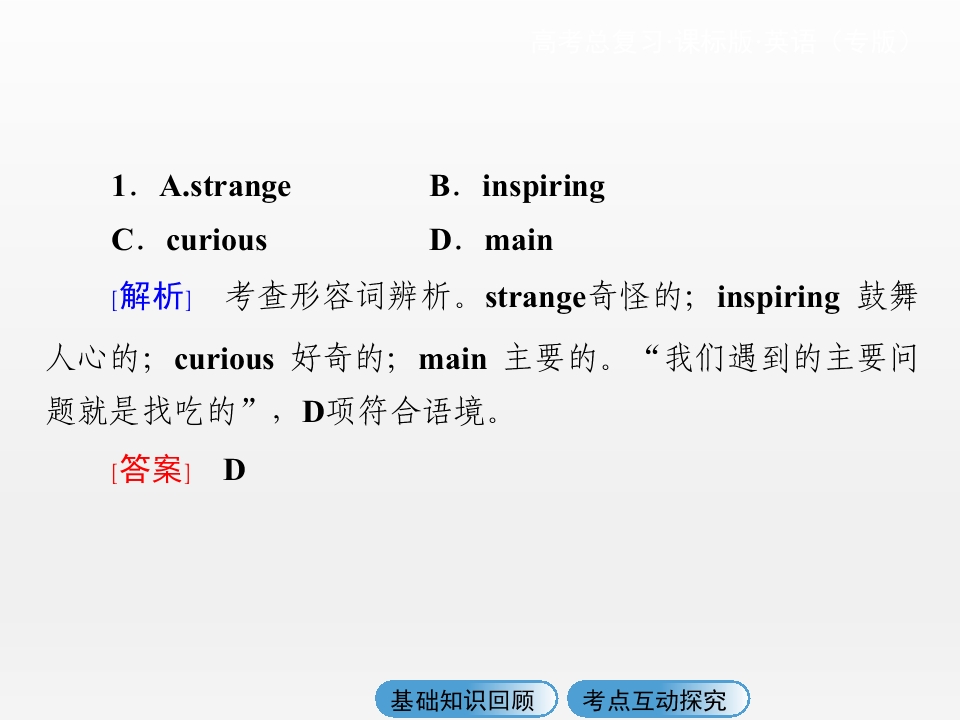Open the 基础知识回顾 navigation button
Viewport: 960px width, 720px height.
(x=466, y=699)
